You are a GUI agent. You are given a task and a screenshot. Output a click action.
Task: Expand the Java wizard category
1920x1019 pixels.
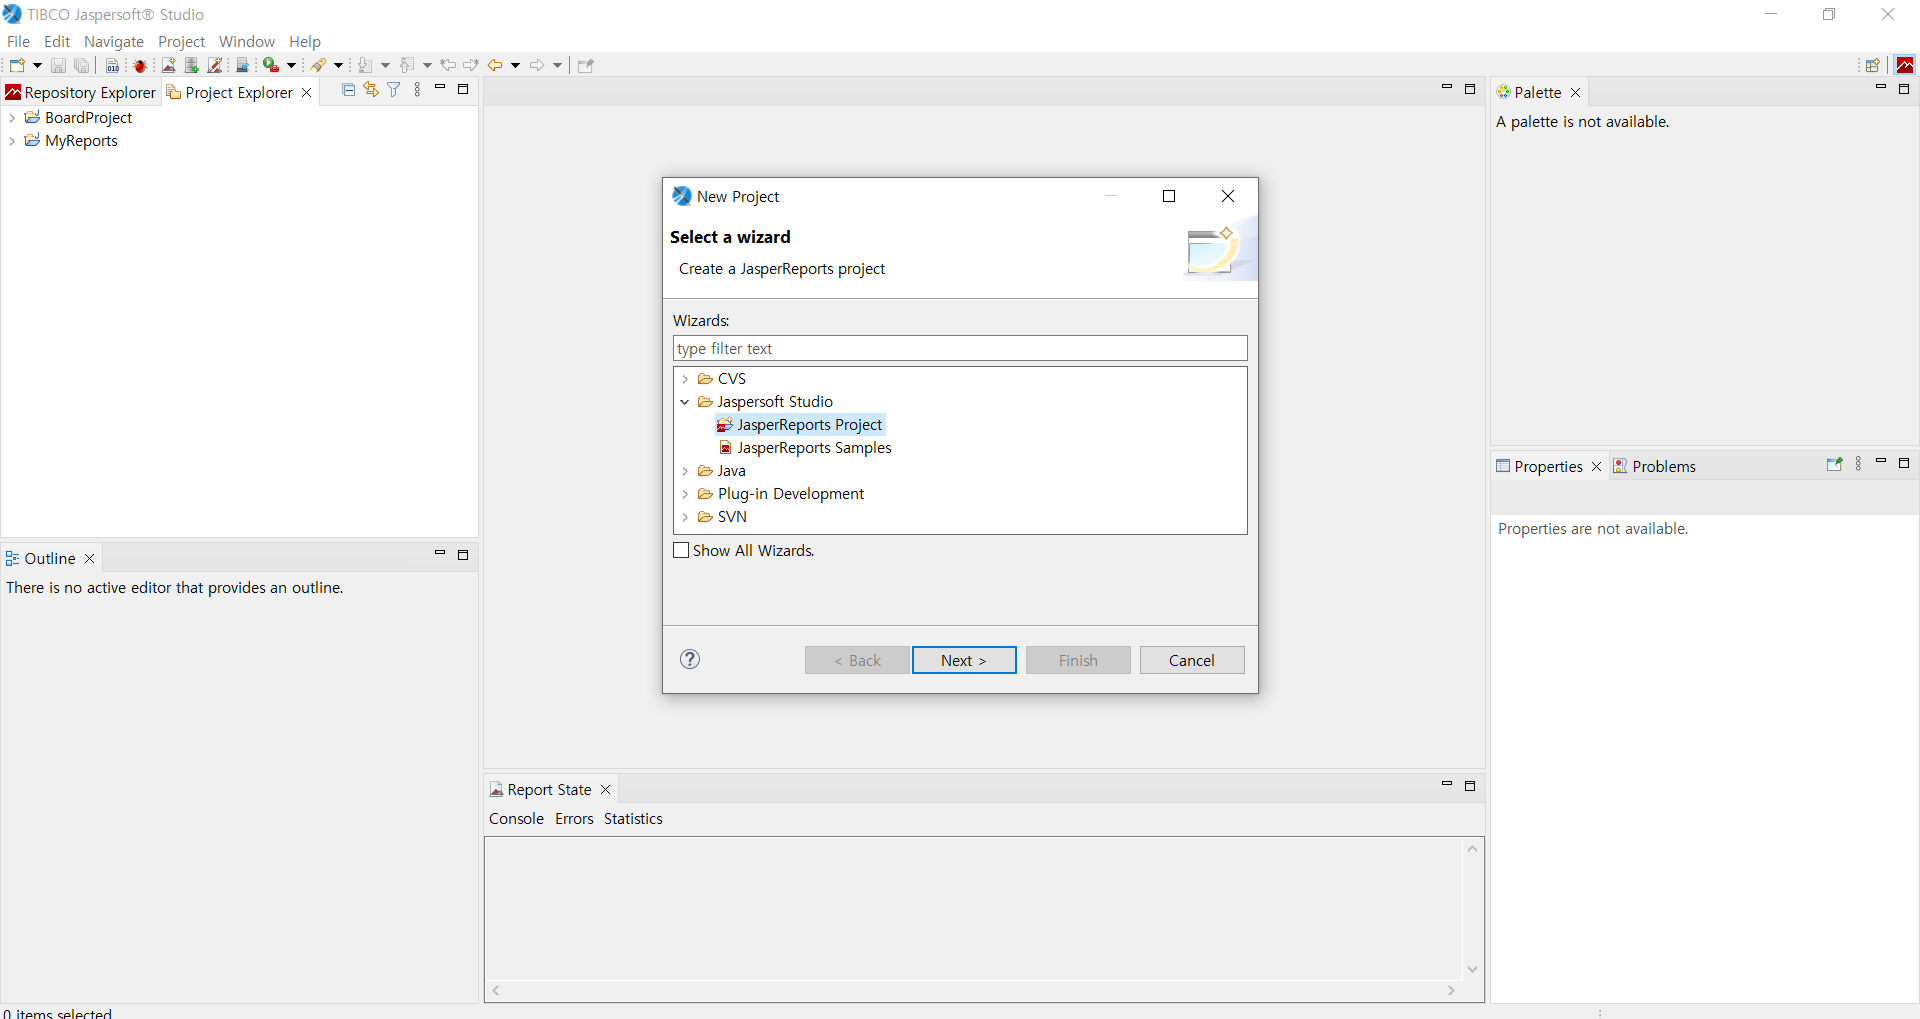pyautogui.click(x=685, y=471)
